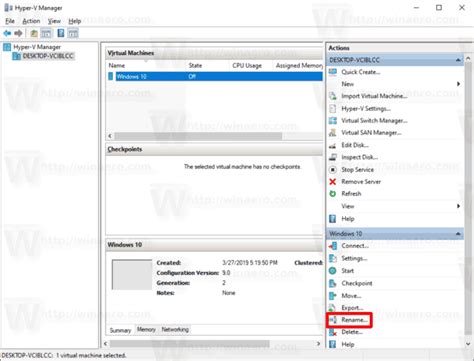Click the Checkpoints panel header
This screenshot has width=474, height=361.
[x=214, y=149]
